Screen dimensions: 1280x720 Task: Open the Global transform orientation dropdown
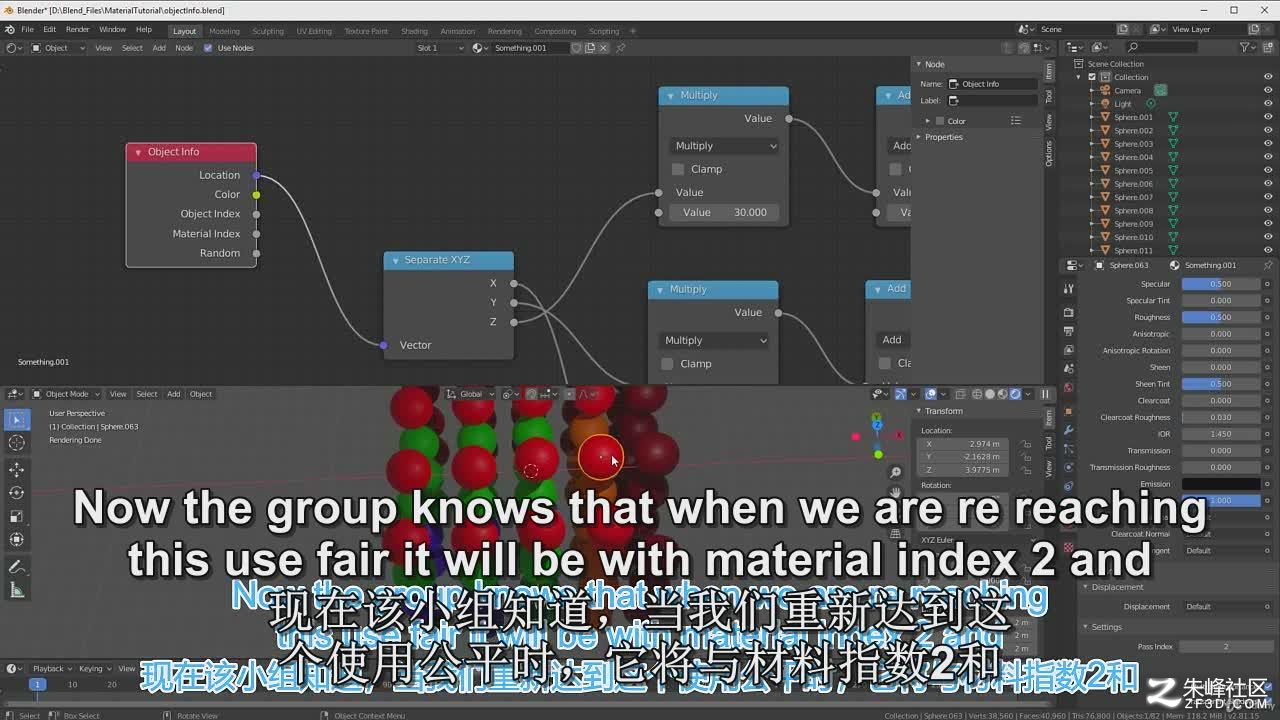click(471, 394)
